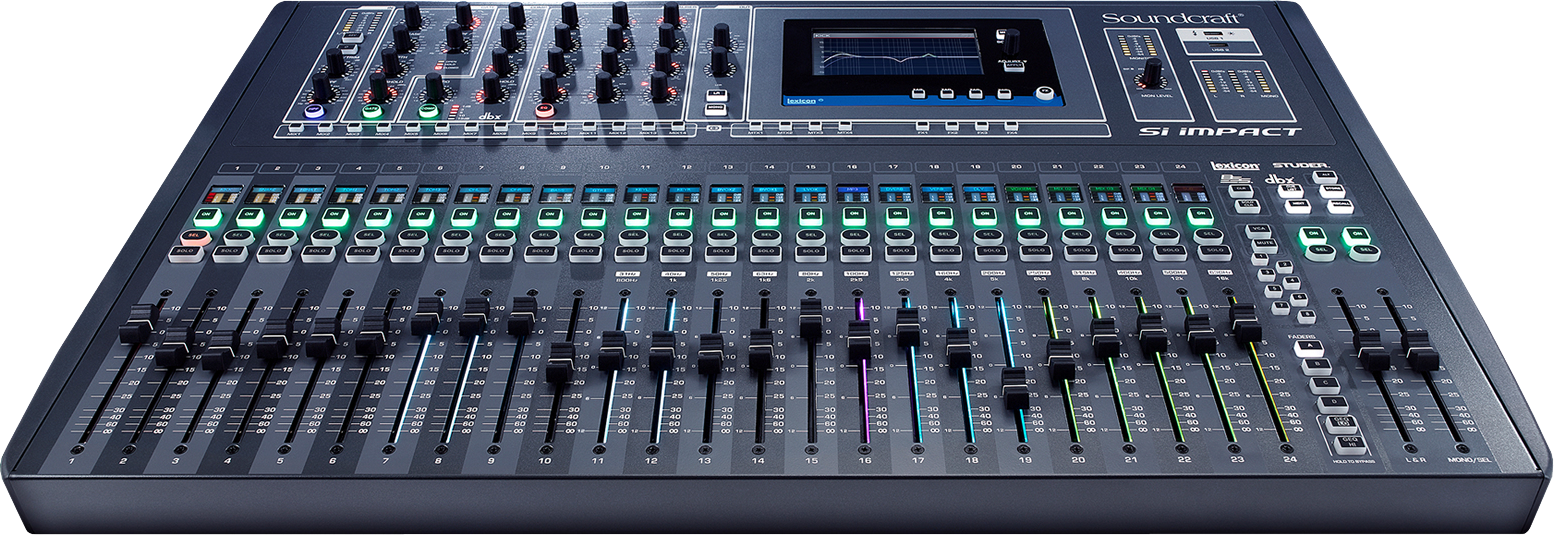
Task: Click the channel 13 number label strip
Action: coord(727,167)
